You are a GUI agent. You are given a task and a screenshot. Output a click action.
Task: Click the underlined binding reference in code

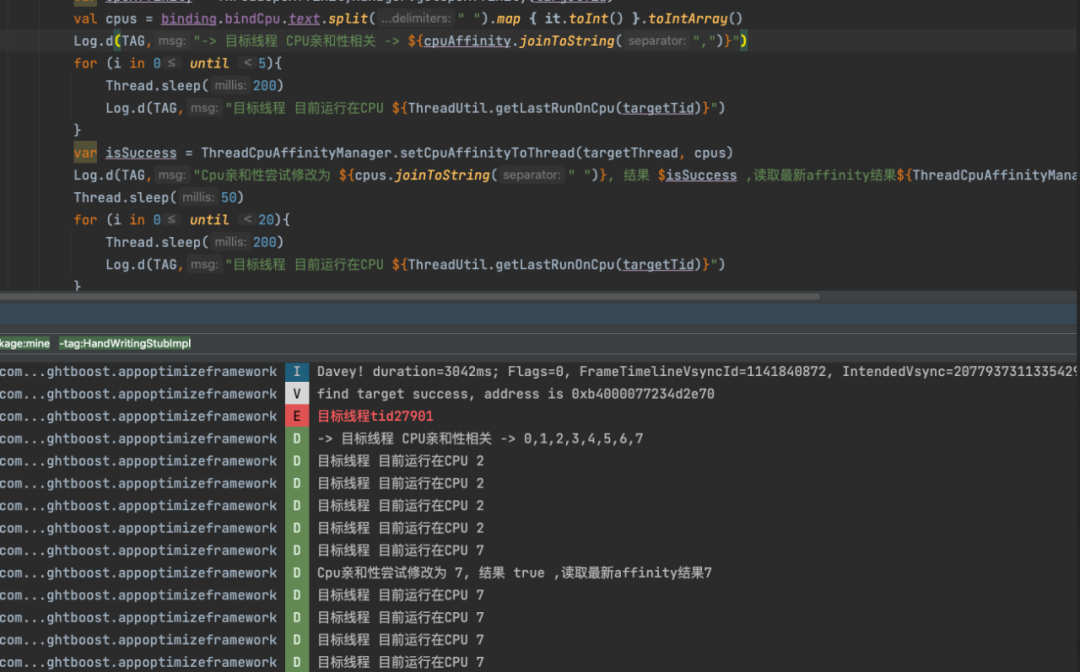191,19
